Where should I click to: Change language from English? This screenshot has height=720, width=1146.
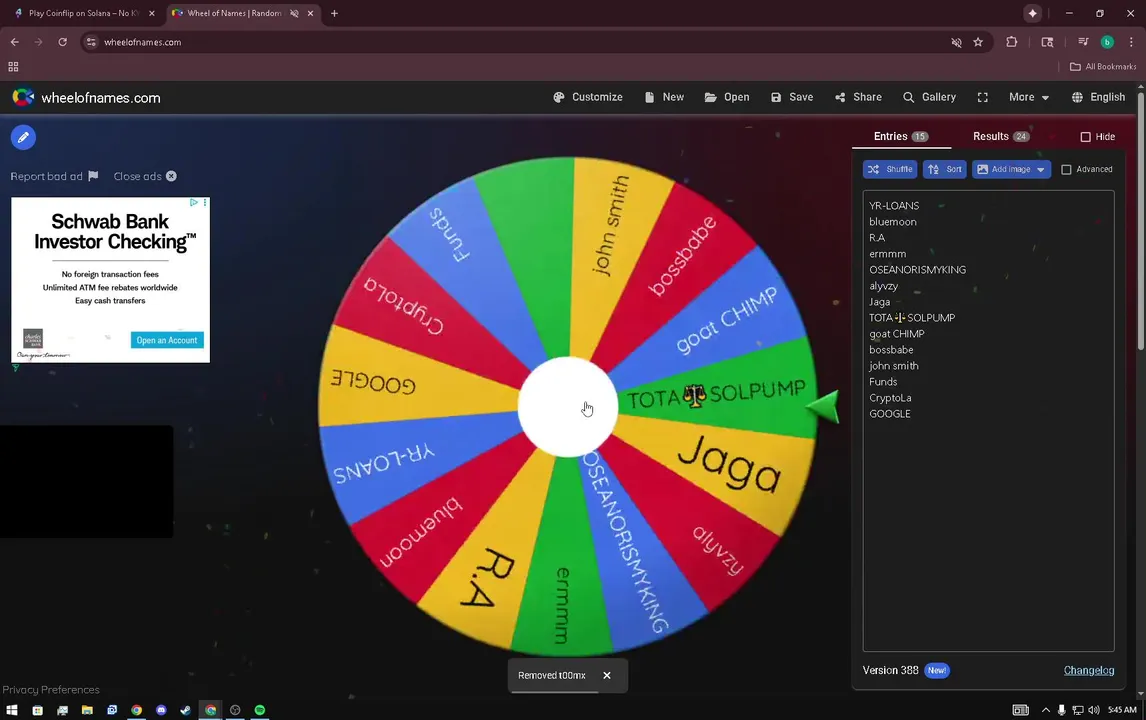1098,97
